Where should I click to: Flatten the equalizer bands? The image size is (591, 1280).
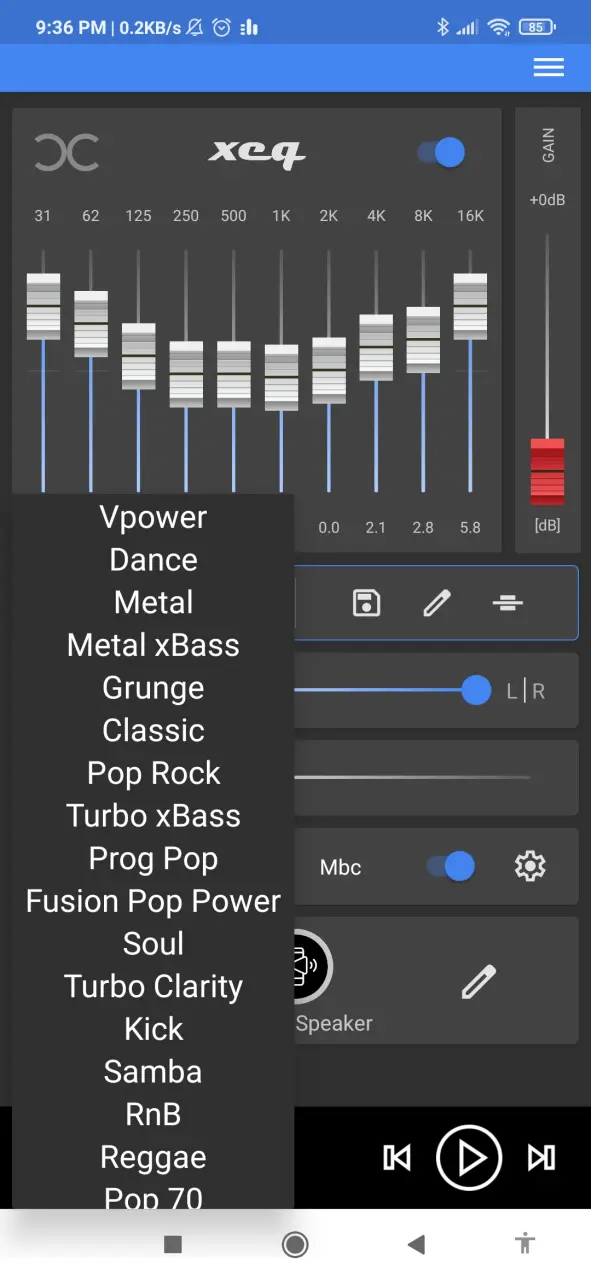[x=508, y=603]
